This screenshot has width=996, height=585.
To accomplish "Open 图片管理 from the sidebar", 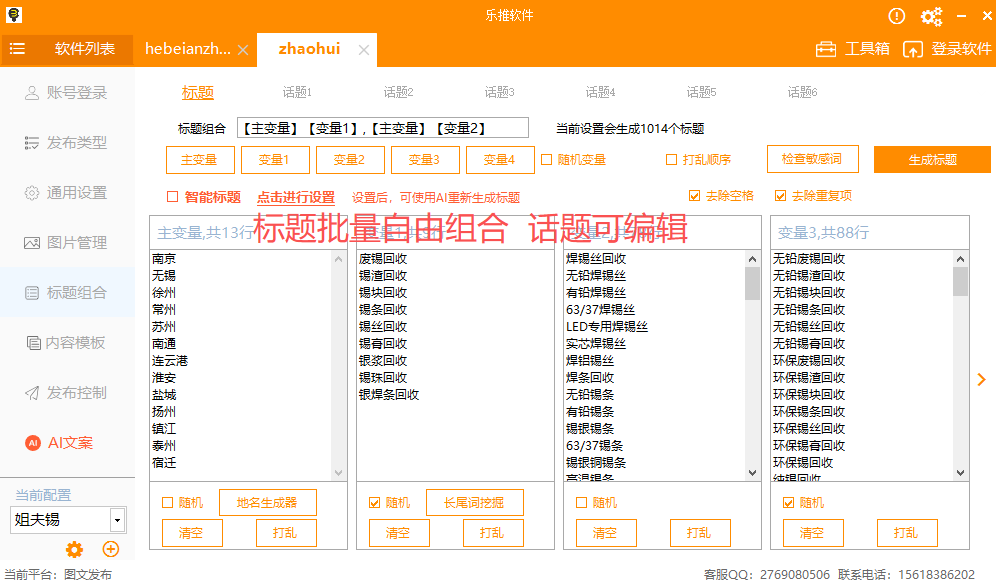I will click(x=67, y=241).
